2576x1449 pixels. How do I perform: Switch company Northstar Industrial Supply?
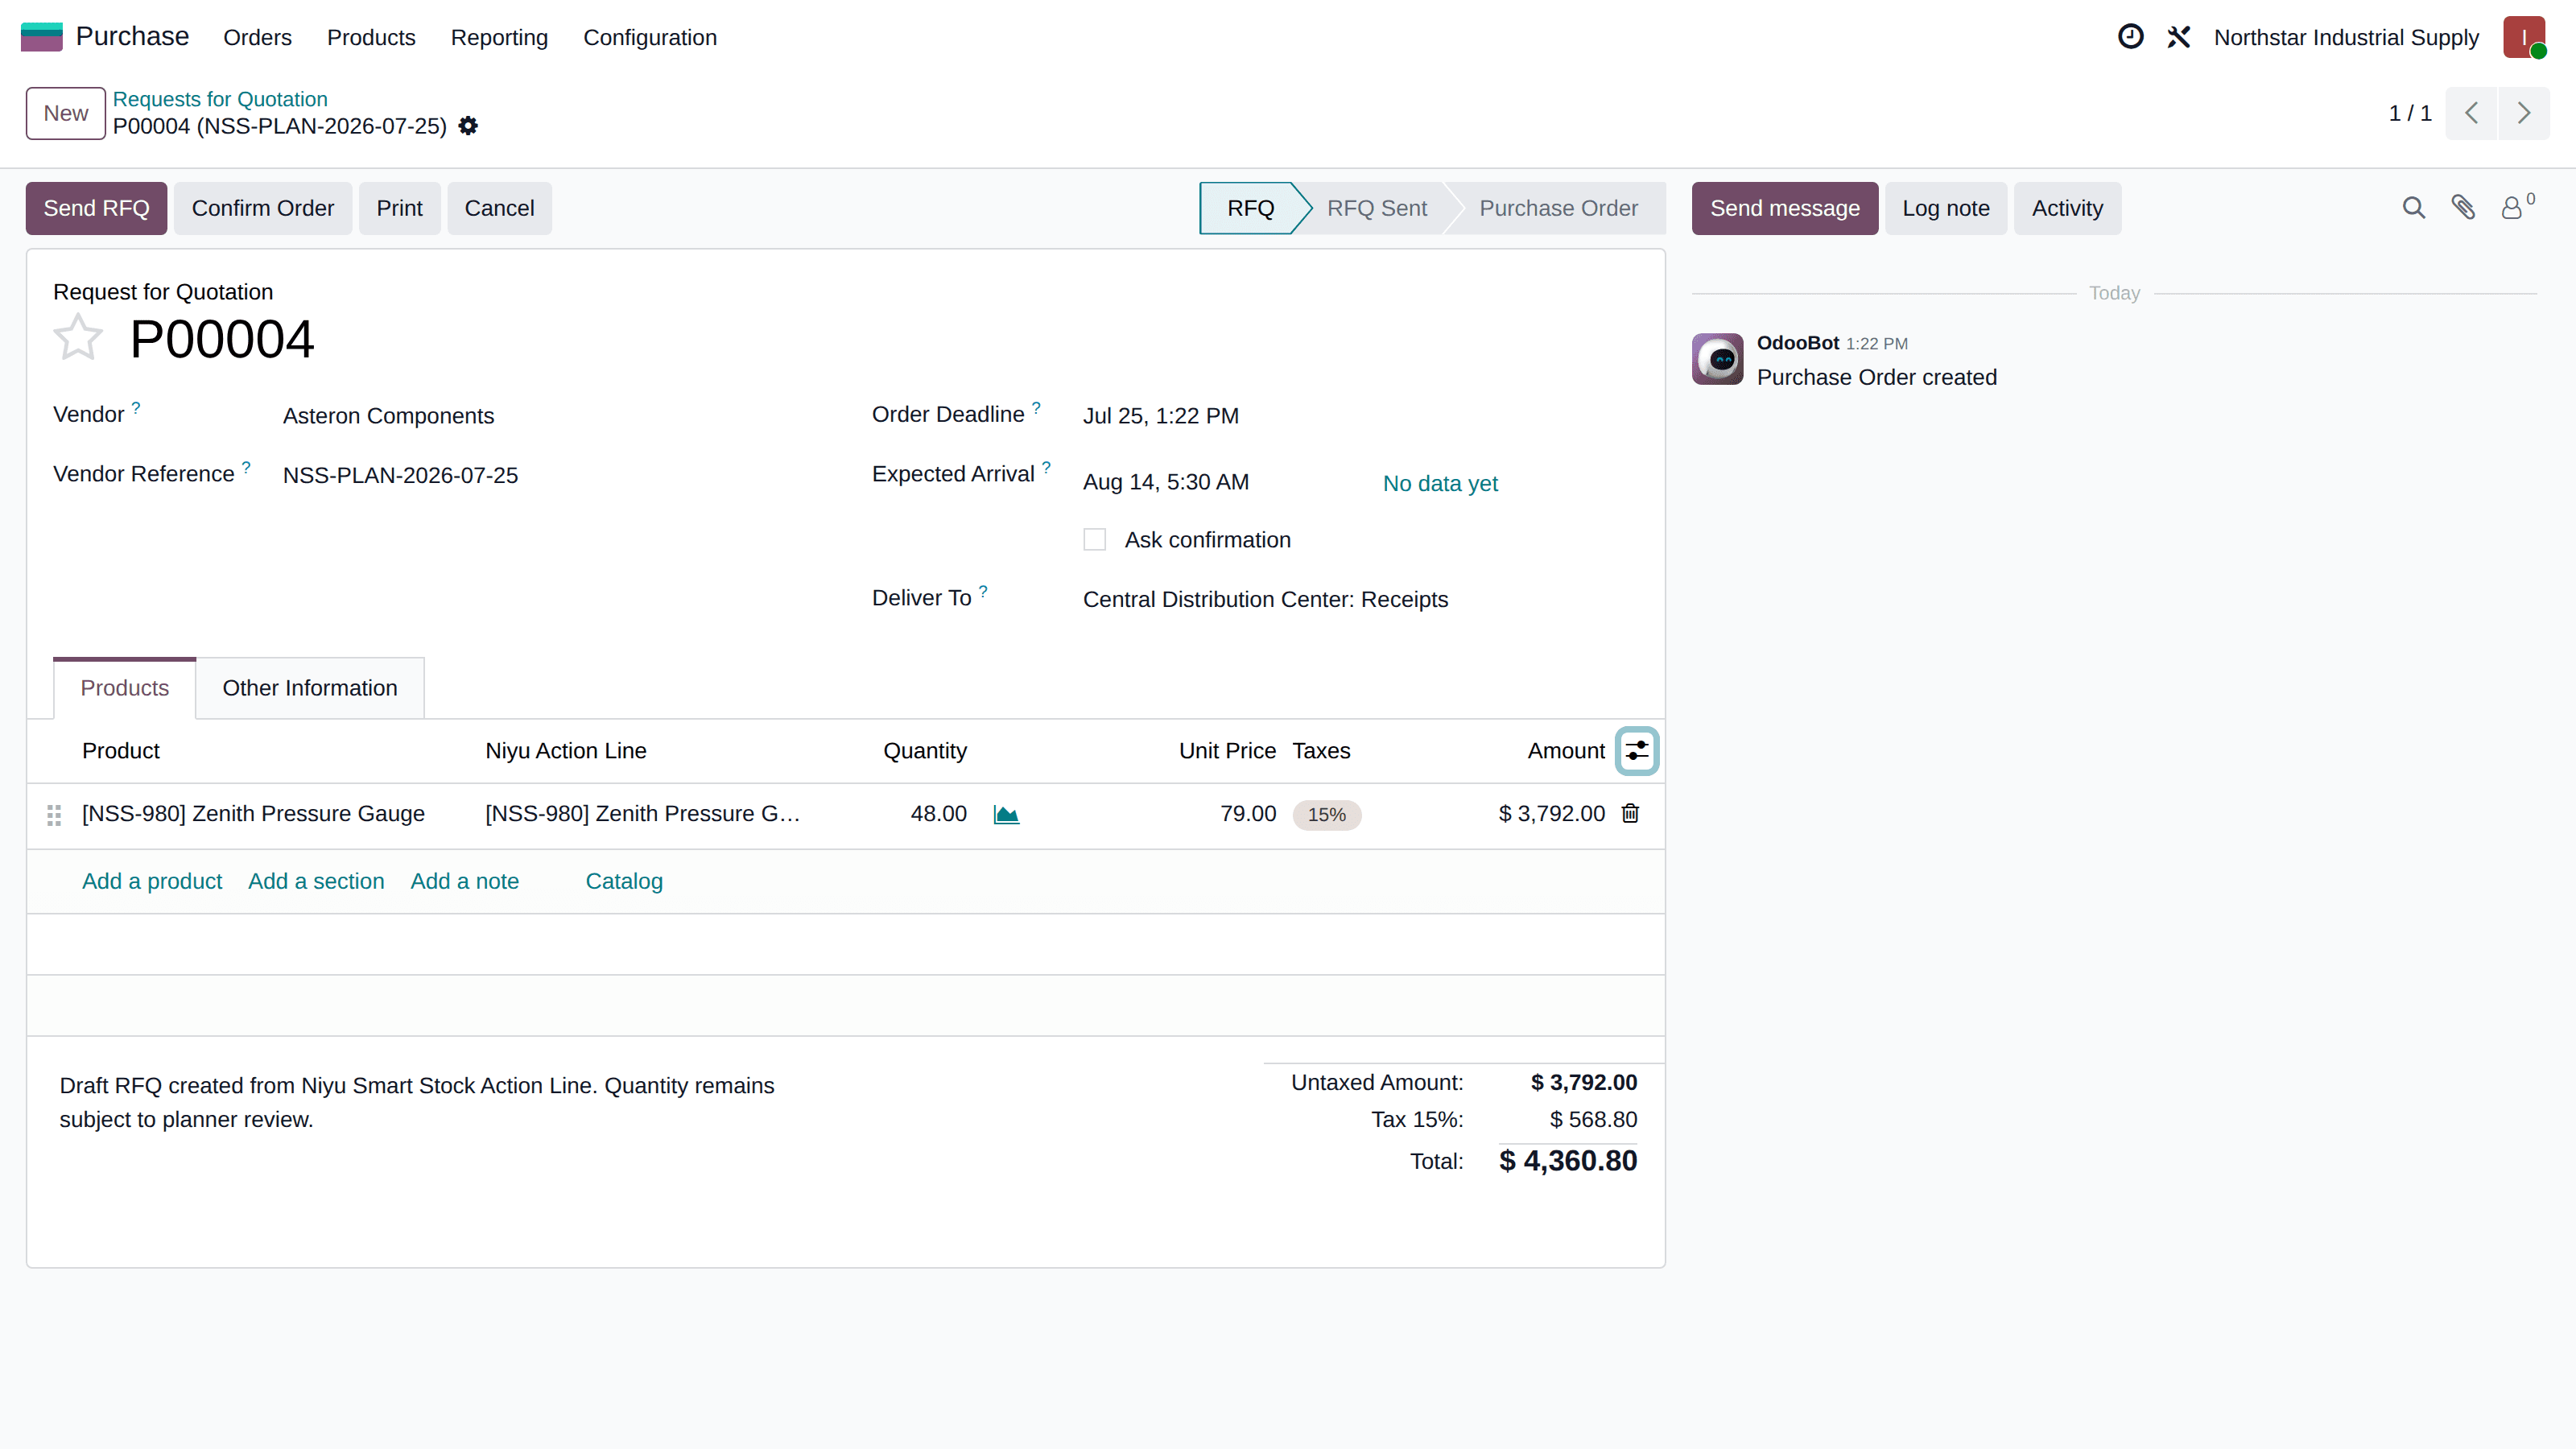point(2346,37)
